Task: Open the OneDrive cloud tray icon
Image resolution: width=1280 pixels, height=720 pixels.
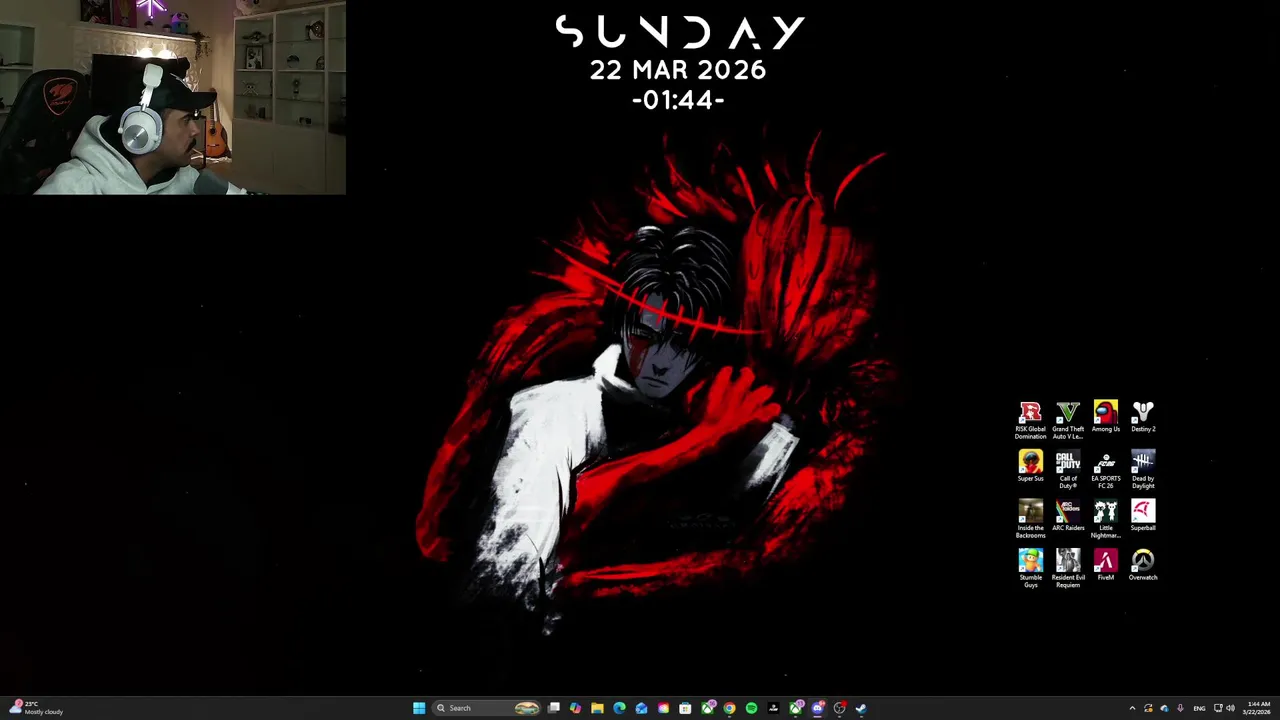Action: tap(1164, 708)
